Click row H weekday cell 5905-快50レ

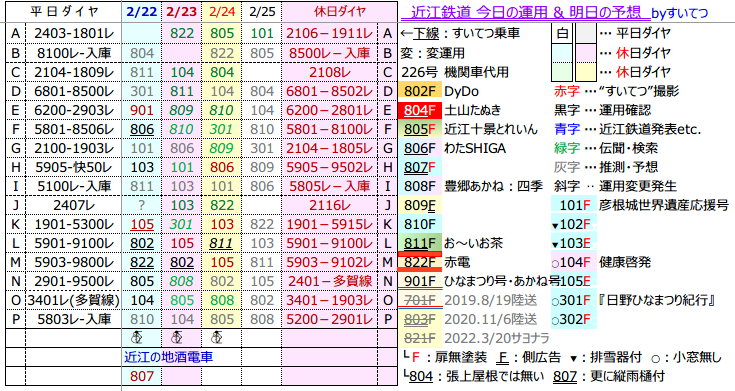(74, 167)
